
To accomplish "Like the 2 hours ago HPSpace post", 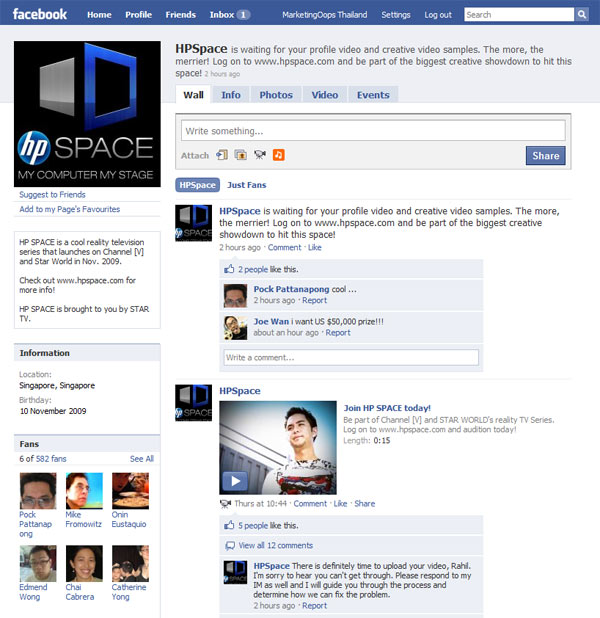I will [x=315, y=248].
